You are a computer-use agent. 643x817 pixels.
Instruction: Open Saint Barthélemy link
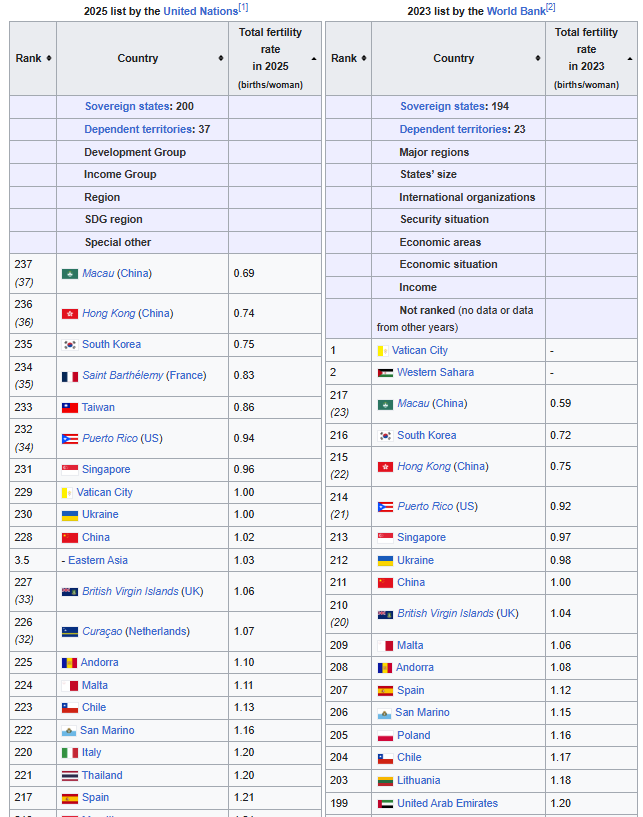[122, 376]
